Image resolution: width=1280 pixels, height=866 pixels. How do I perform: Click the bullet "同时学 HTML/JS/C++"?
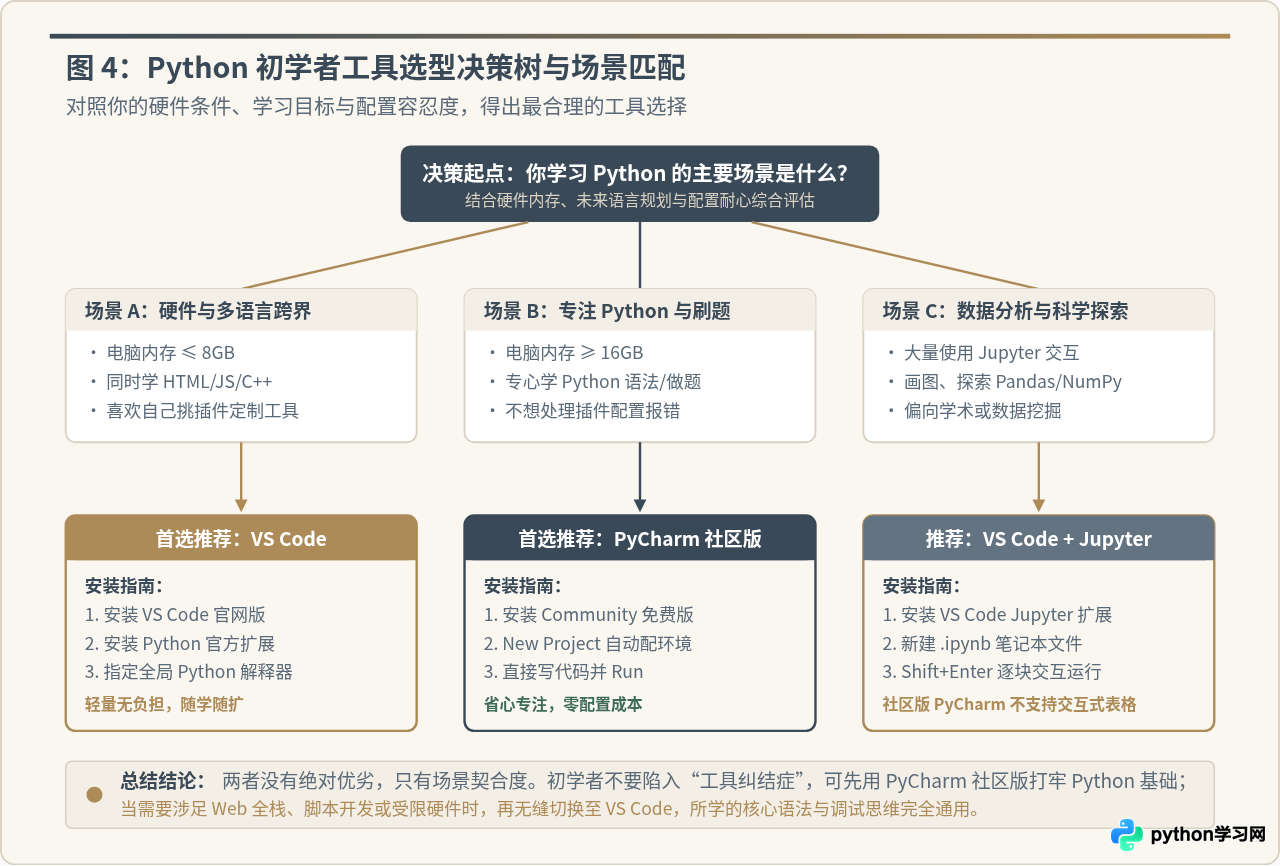coord(190,382)
